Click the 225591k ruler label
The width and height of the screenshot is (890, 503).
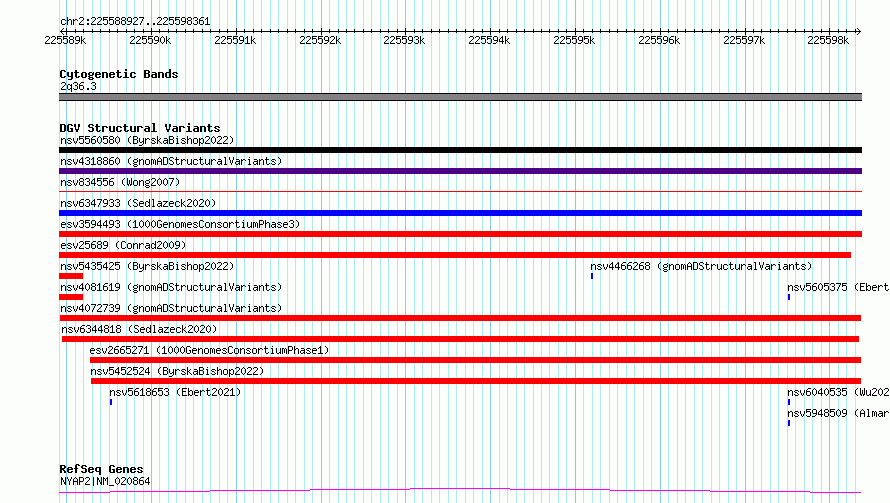point(235,40)
